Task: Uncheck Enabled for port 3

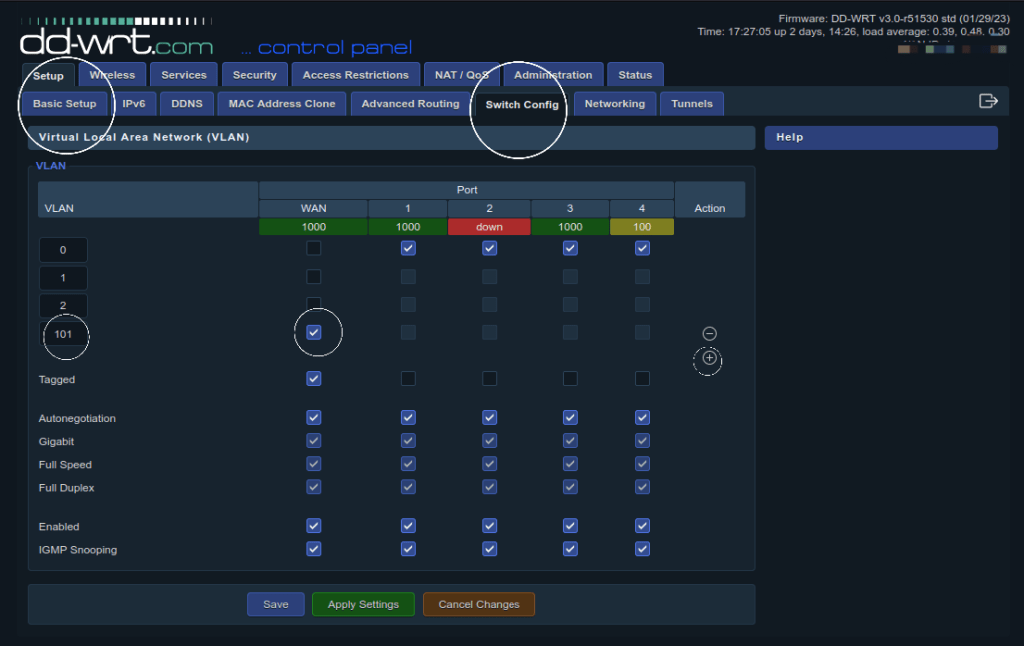Action: pos(570,526)
